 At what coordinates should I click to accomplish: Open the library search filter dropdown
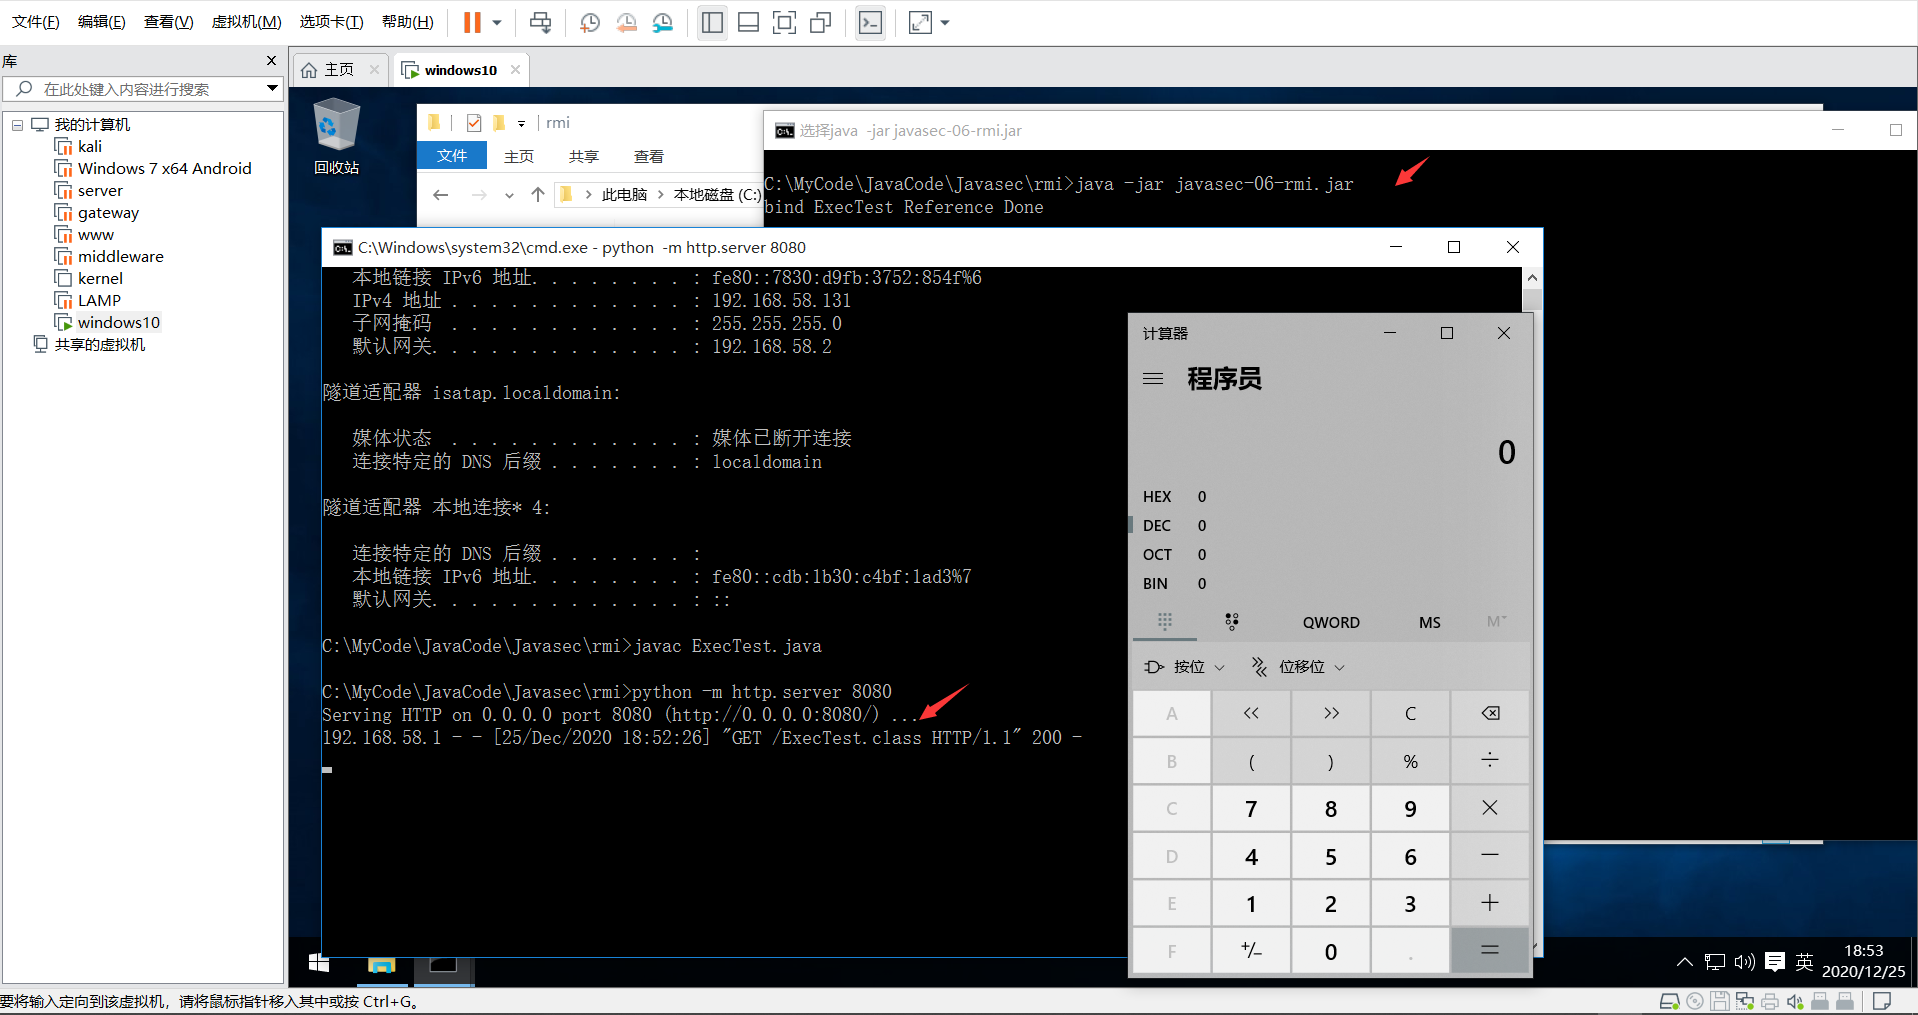272,89
